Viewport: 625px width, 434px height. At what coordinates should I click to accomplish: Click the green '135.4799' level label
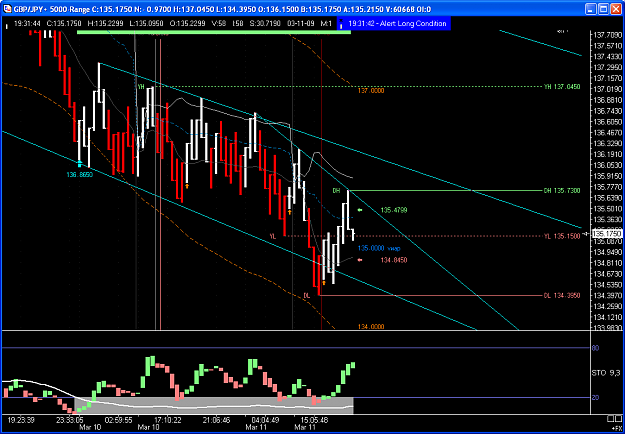pos(394,210)
